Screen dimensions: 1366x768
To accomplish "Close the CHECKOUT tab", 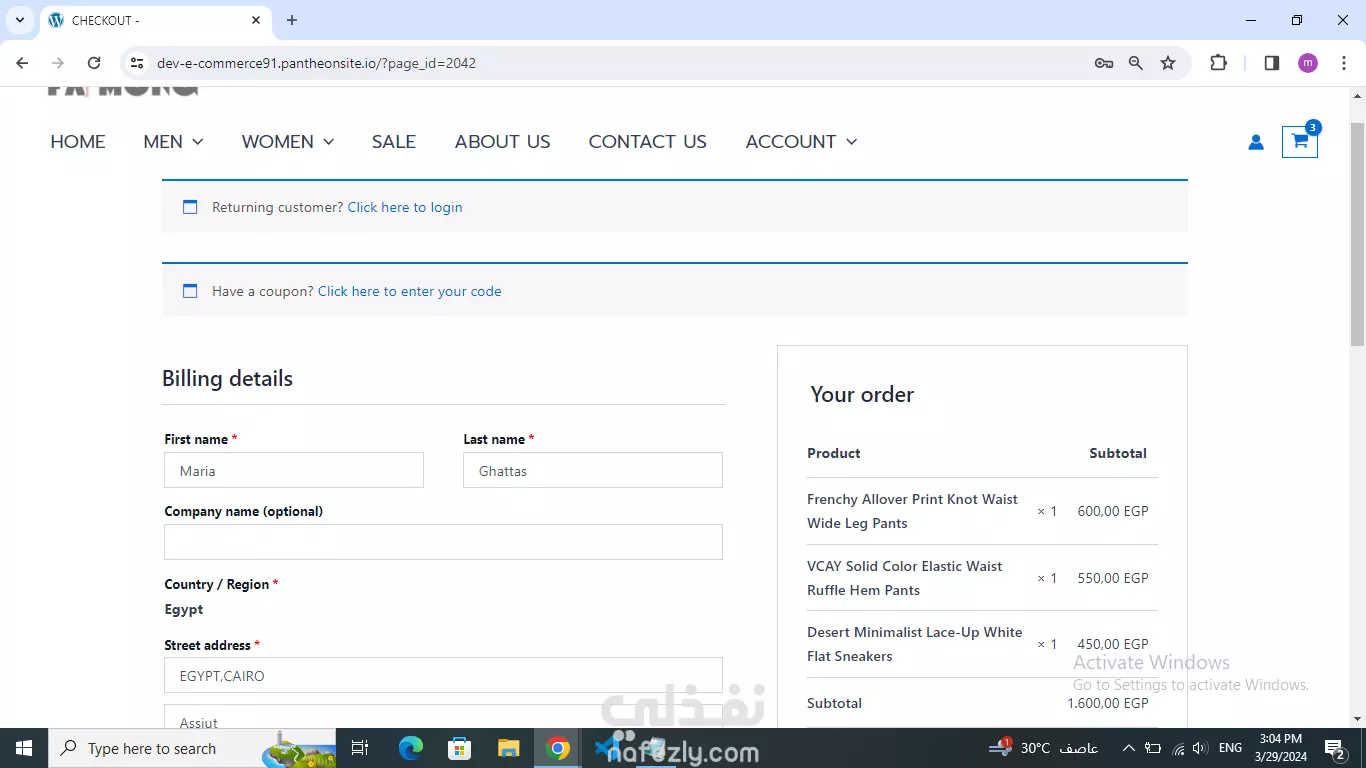I will [256, 20].
